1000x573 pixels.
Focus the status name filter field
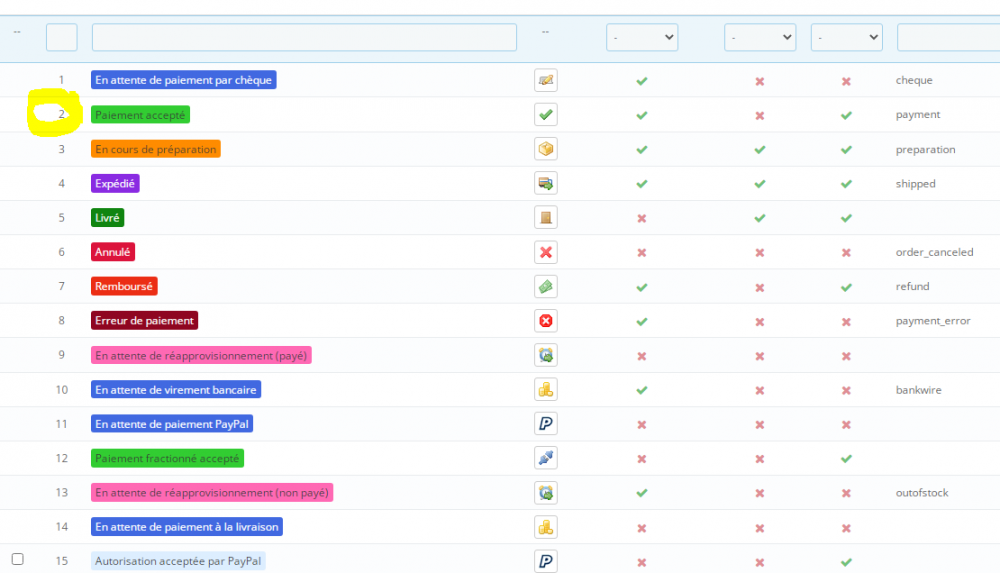pos(304,37)
